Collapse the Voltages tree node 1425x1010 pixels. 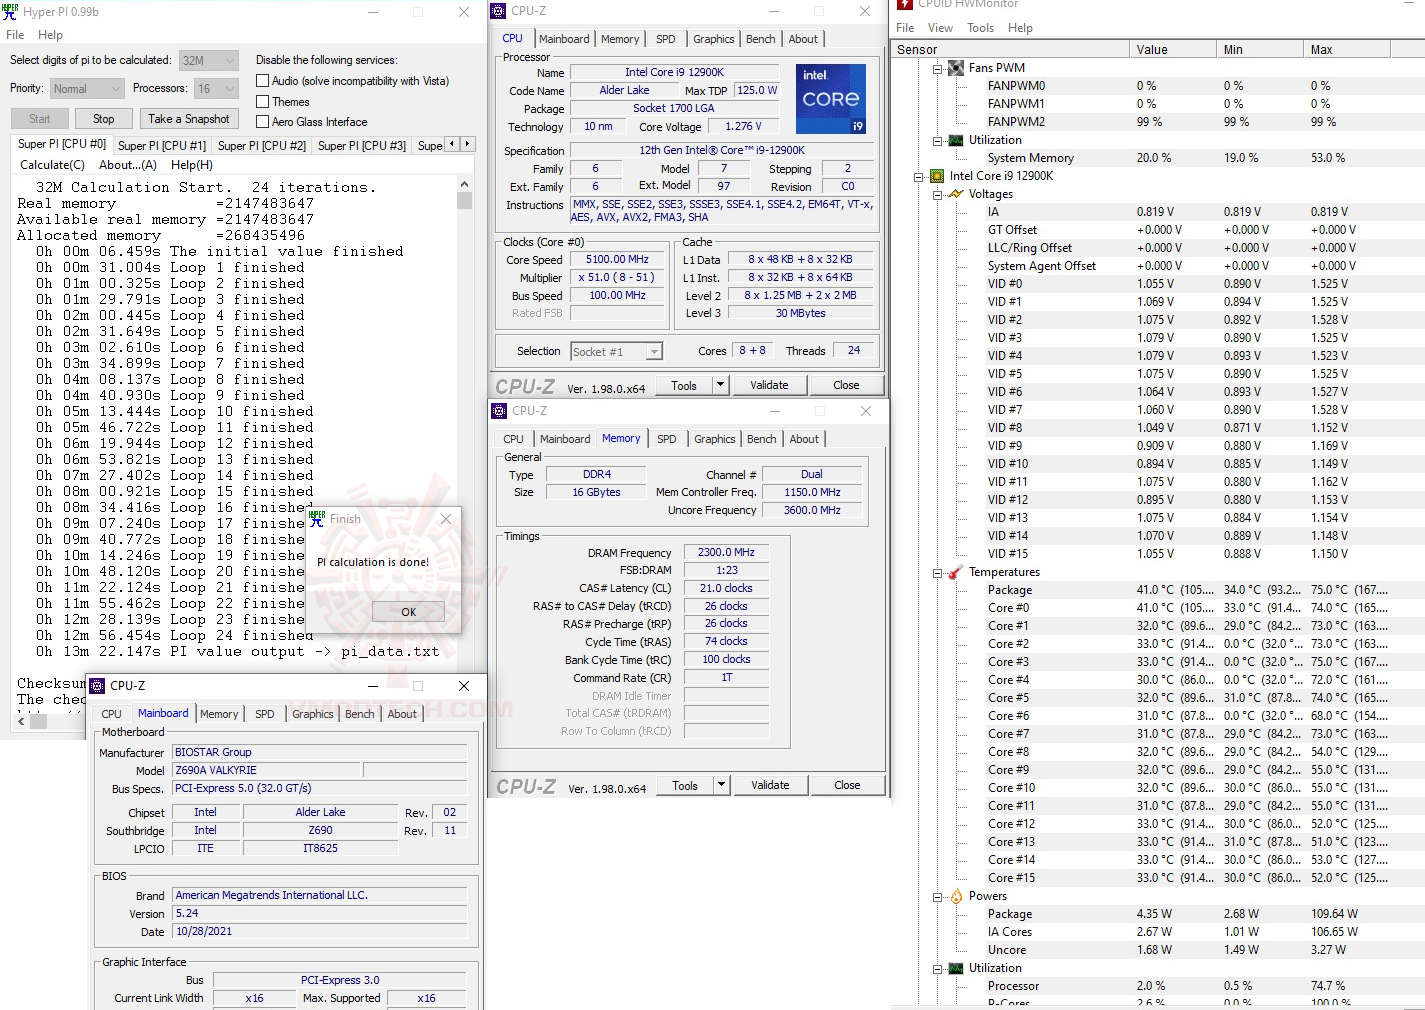937,195
